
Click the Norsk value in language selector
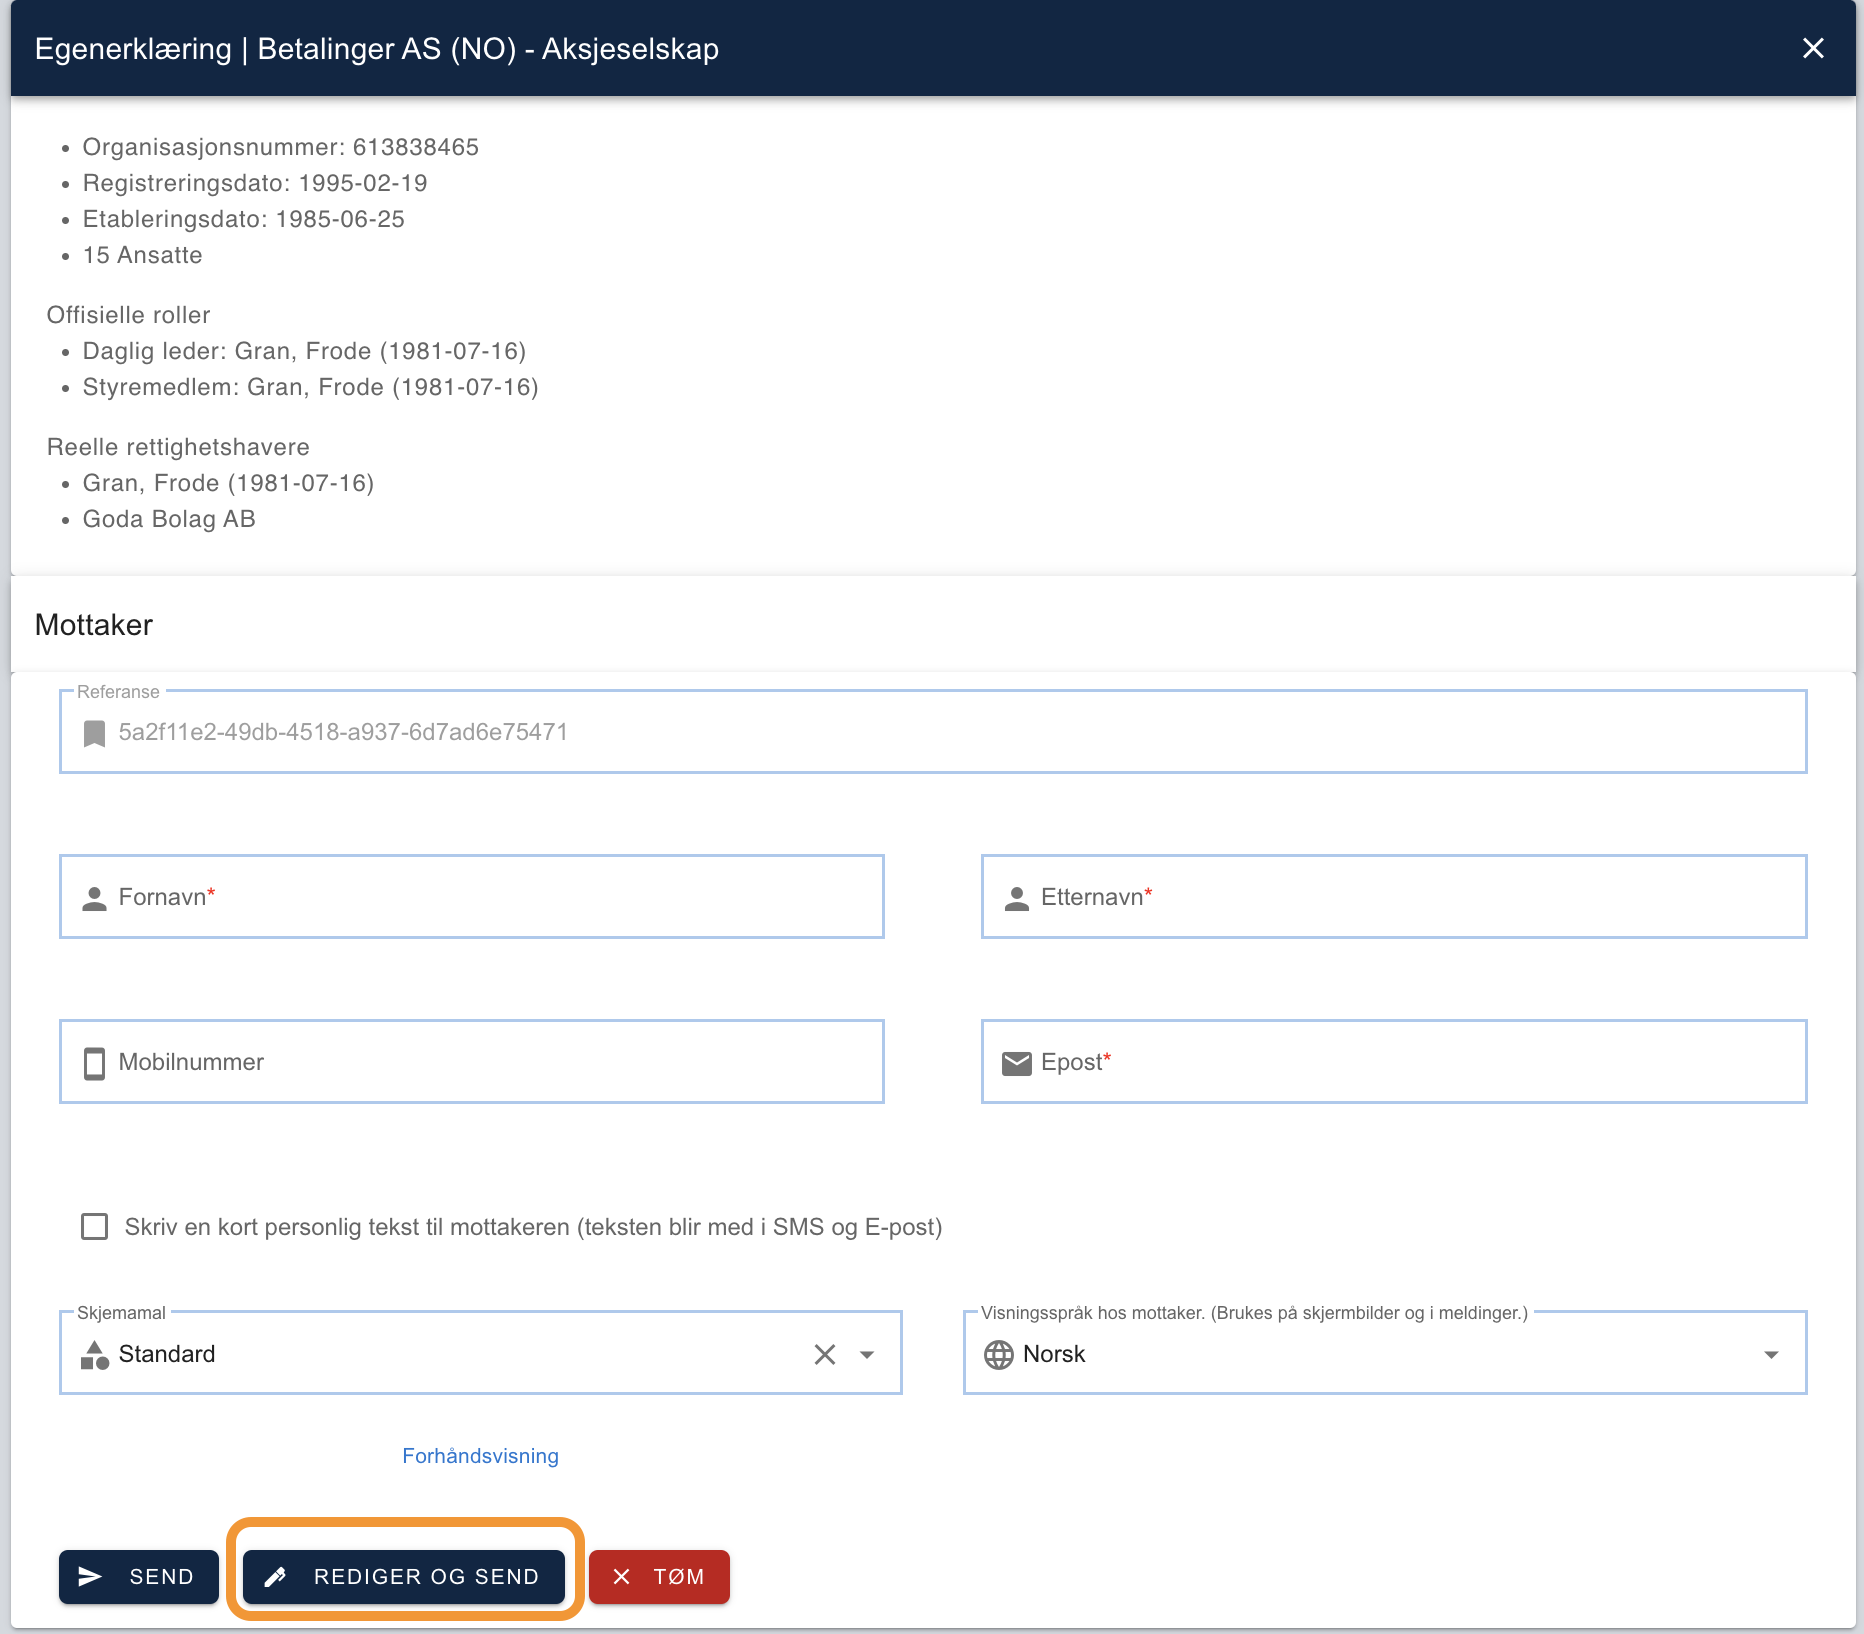click(x=1054, y=1354)
